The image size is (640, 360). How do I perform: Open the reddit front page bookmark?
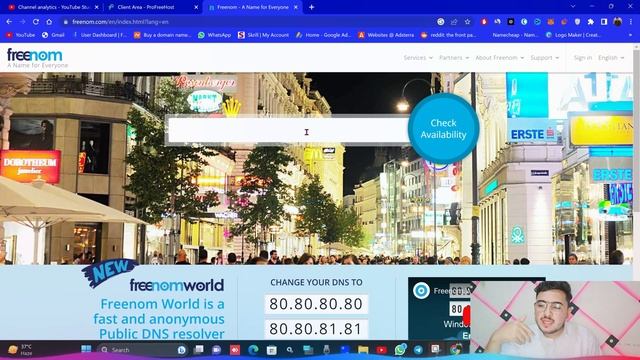click(x=449, y=35)
